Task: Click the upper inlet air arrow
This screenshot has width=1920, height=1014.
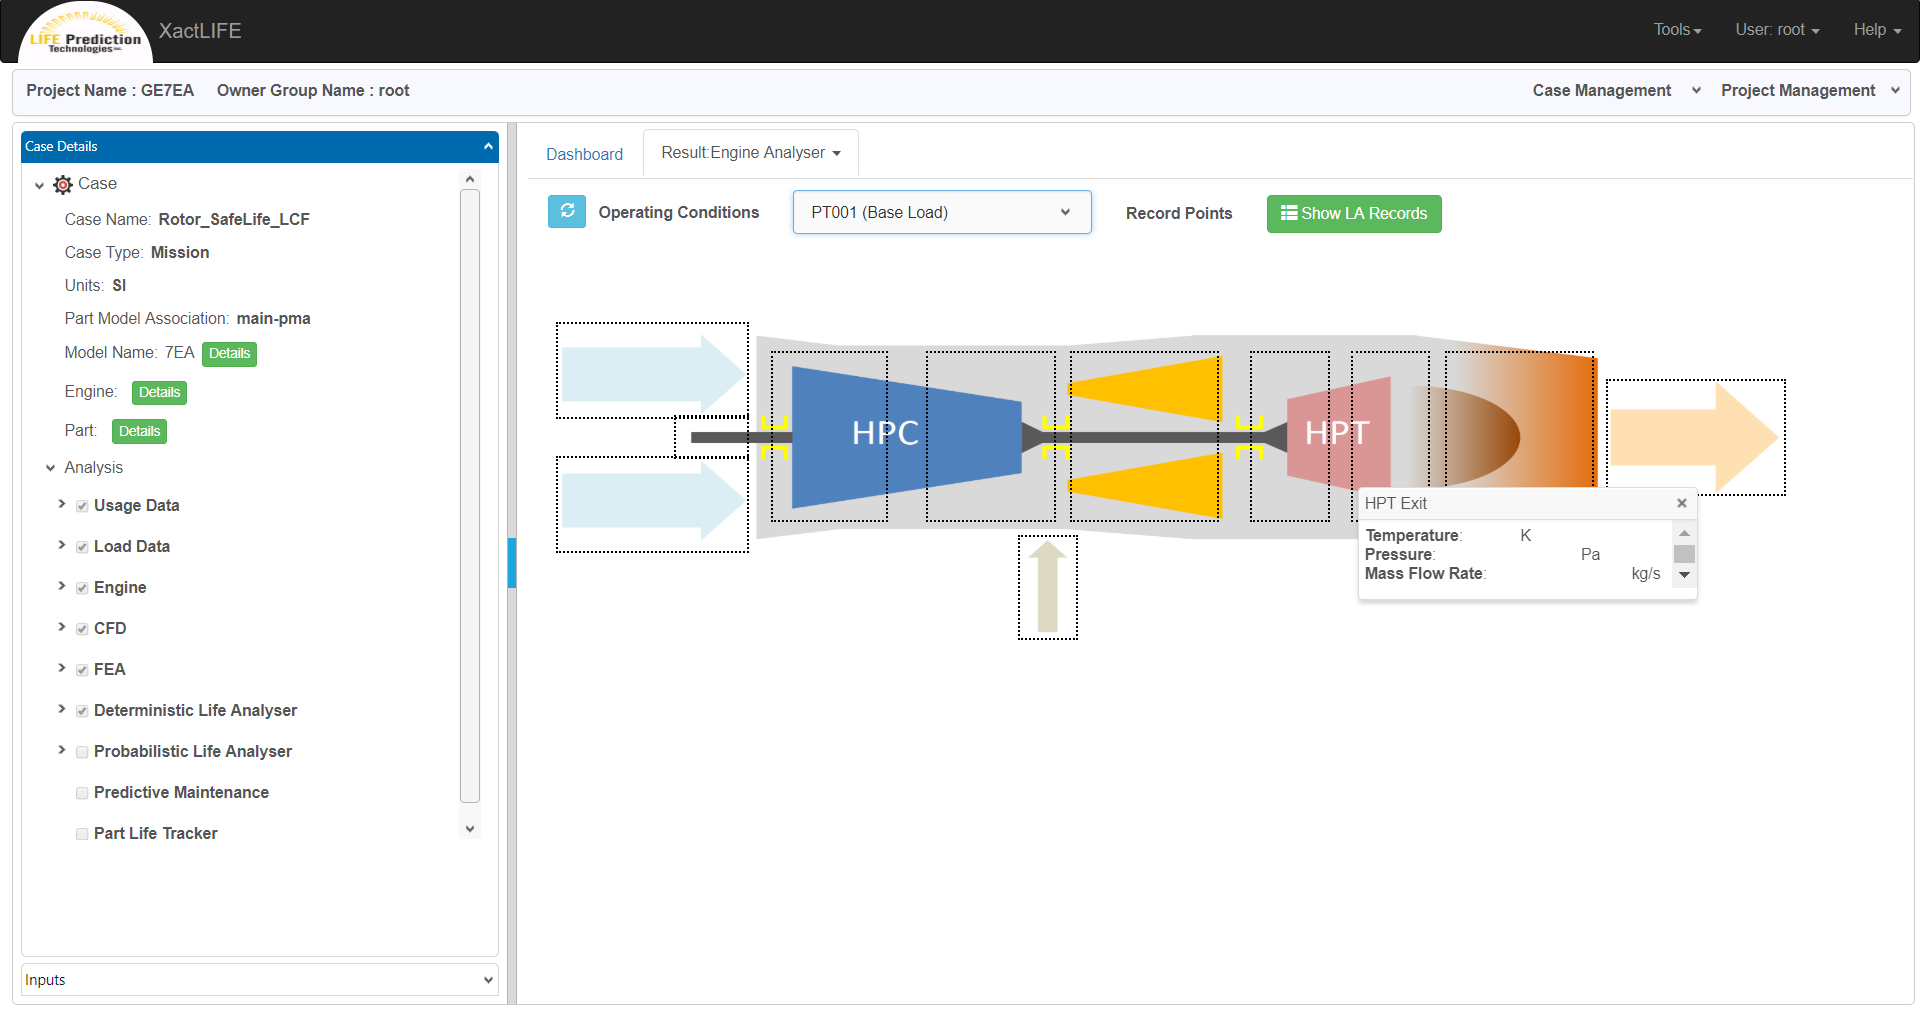Action: point(653,372)
